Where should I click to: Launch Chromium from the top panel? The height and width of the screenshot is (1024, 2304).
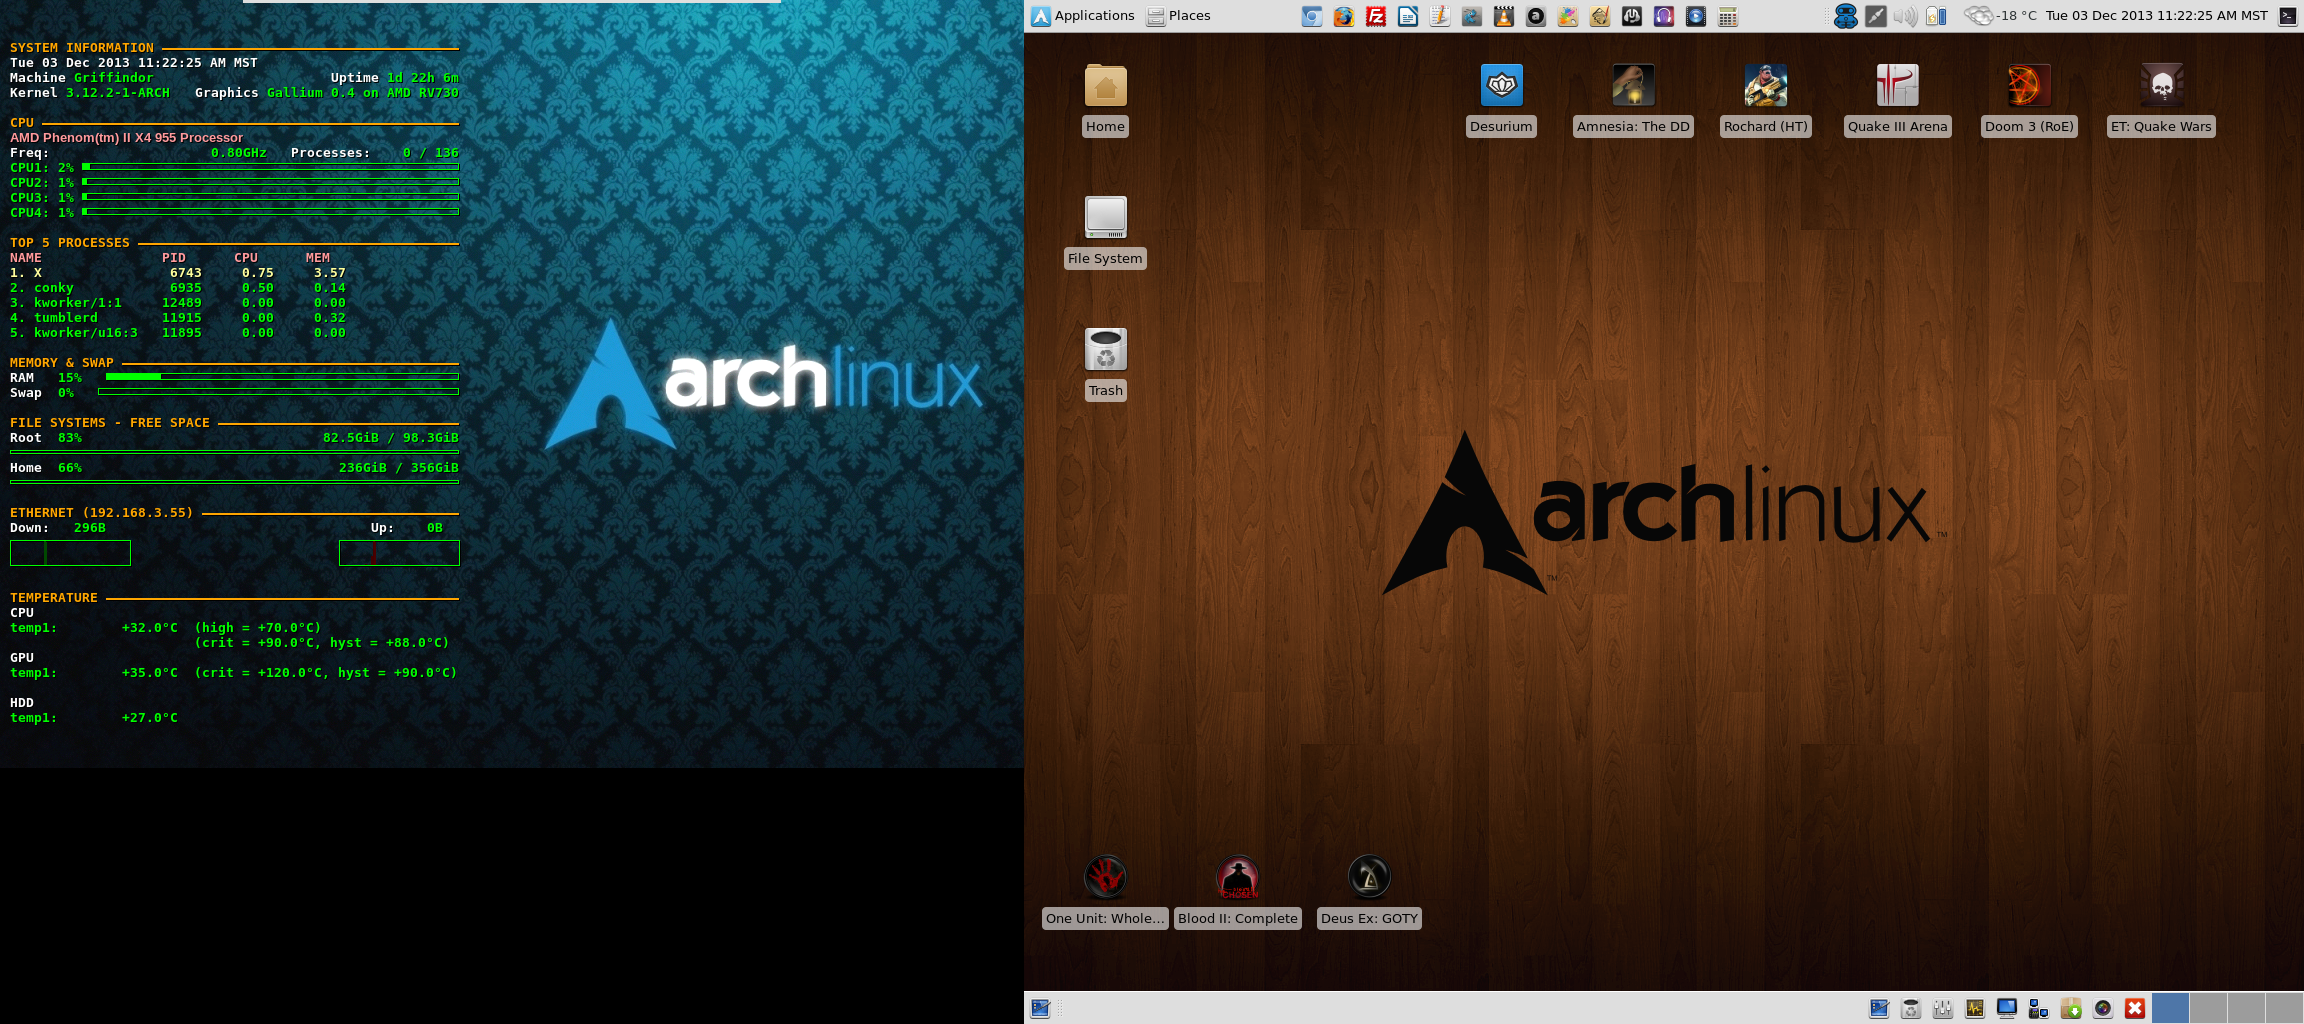tap(1312, 16)
